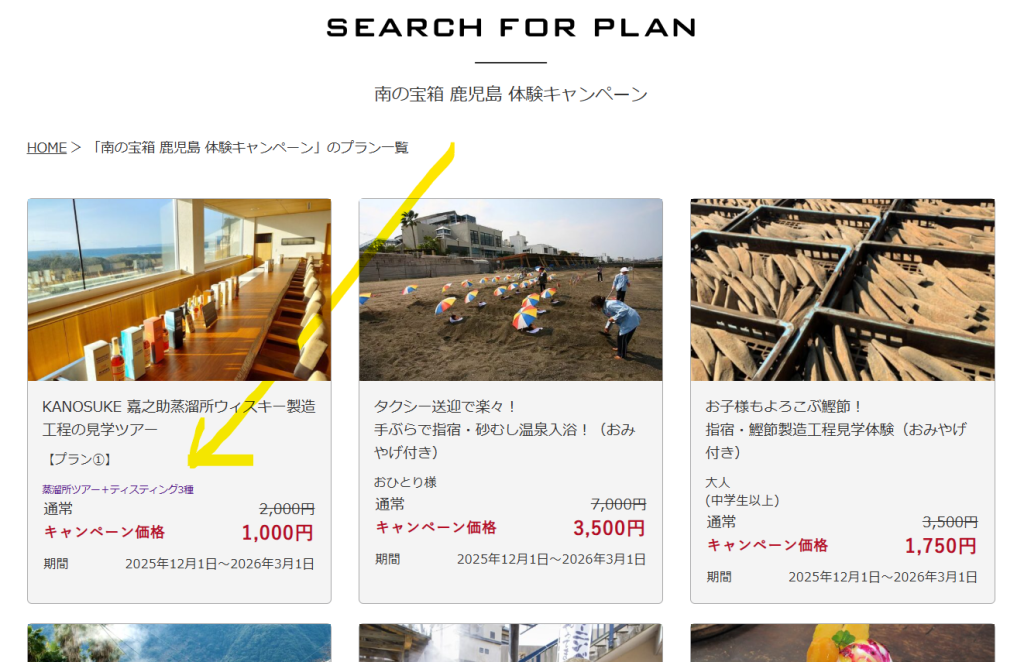The height and width of the screenshot is (662, 1024).
Task: Click the 【プラン①】 label
Action: pyautogui.click(x=79, y=460)
